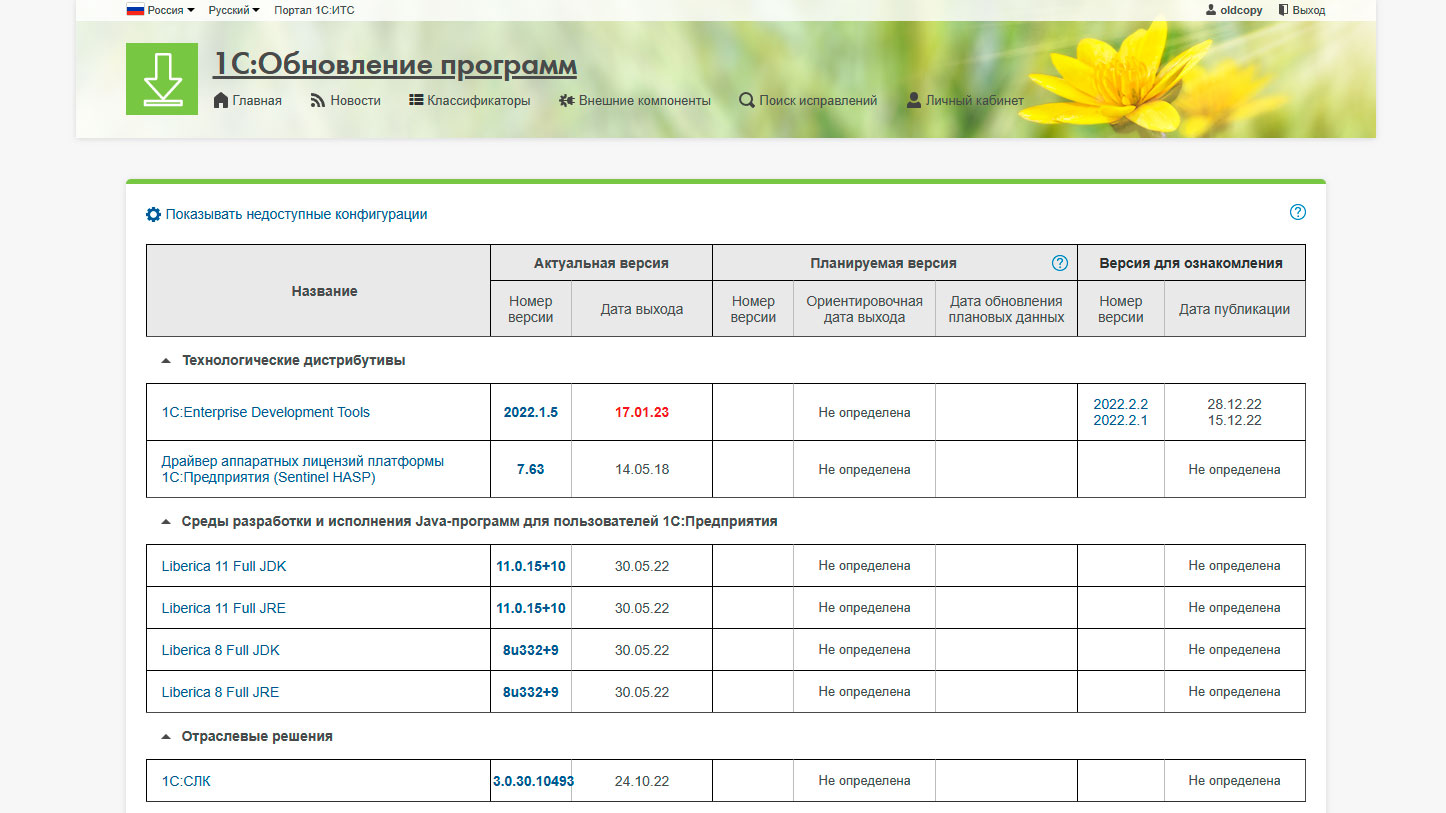Viewport: 1446px width, 813px height.
Task: Click the list icon beside Классификаторы
Action: pyautogui.click(x=416, y=100)
